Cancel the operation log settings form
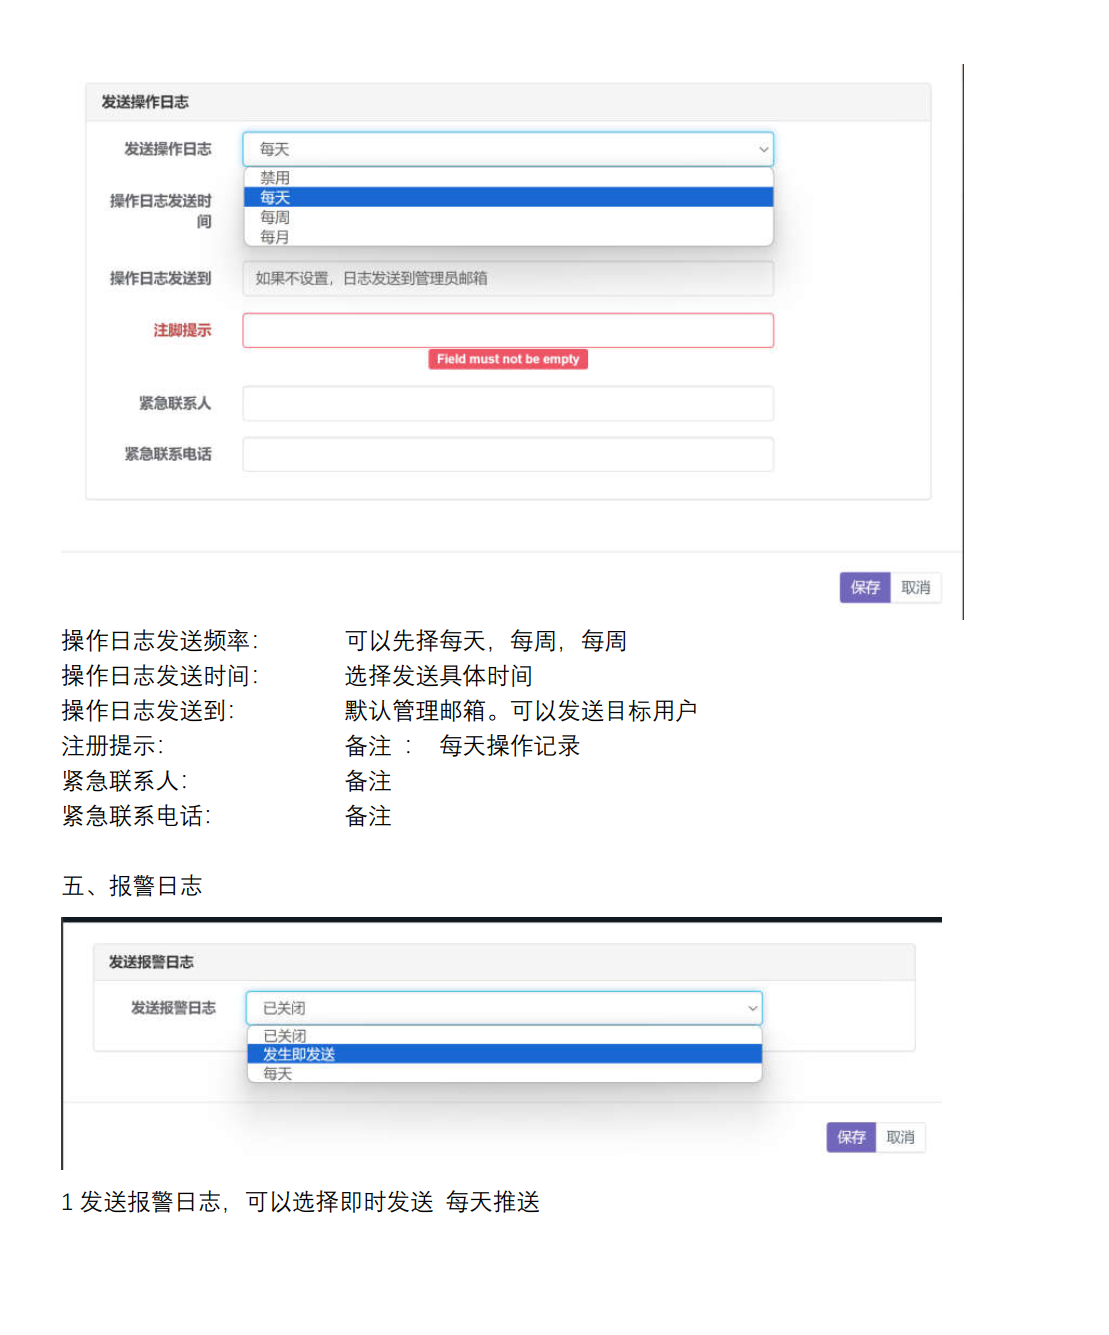The height and width of the screenshot is (1335, 1109). pos(916,588)
